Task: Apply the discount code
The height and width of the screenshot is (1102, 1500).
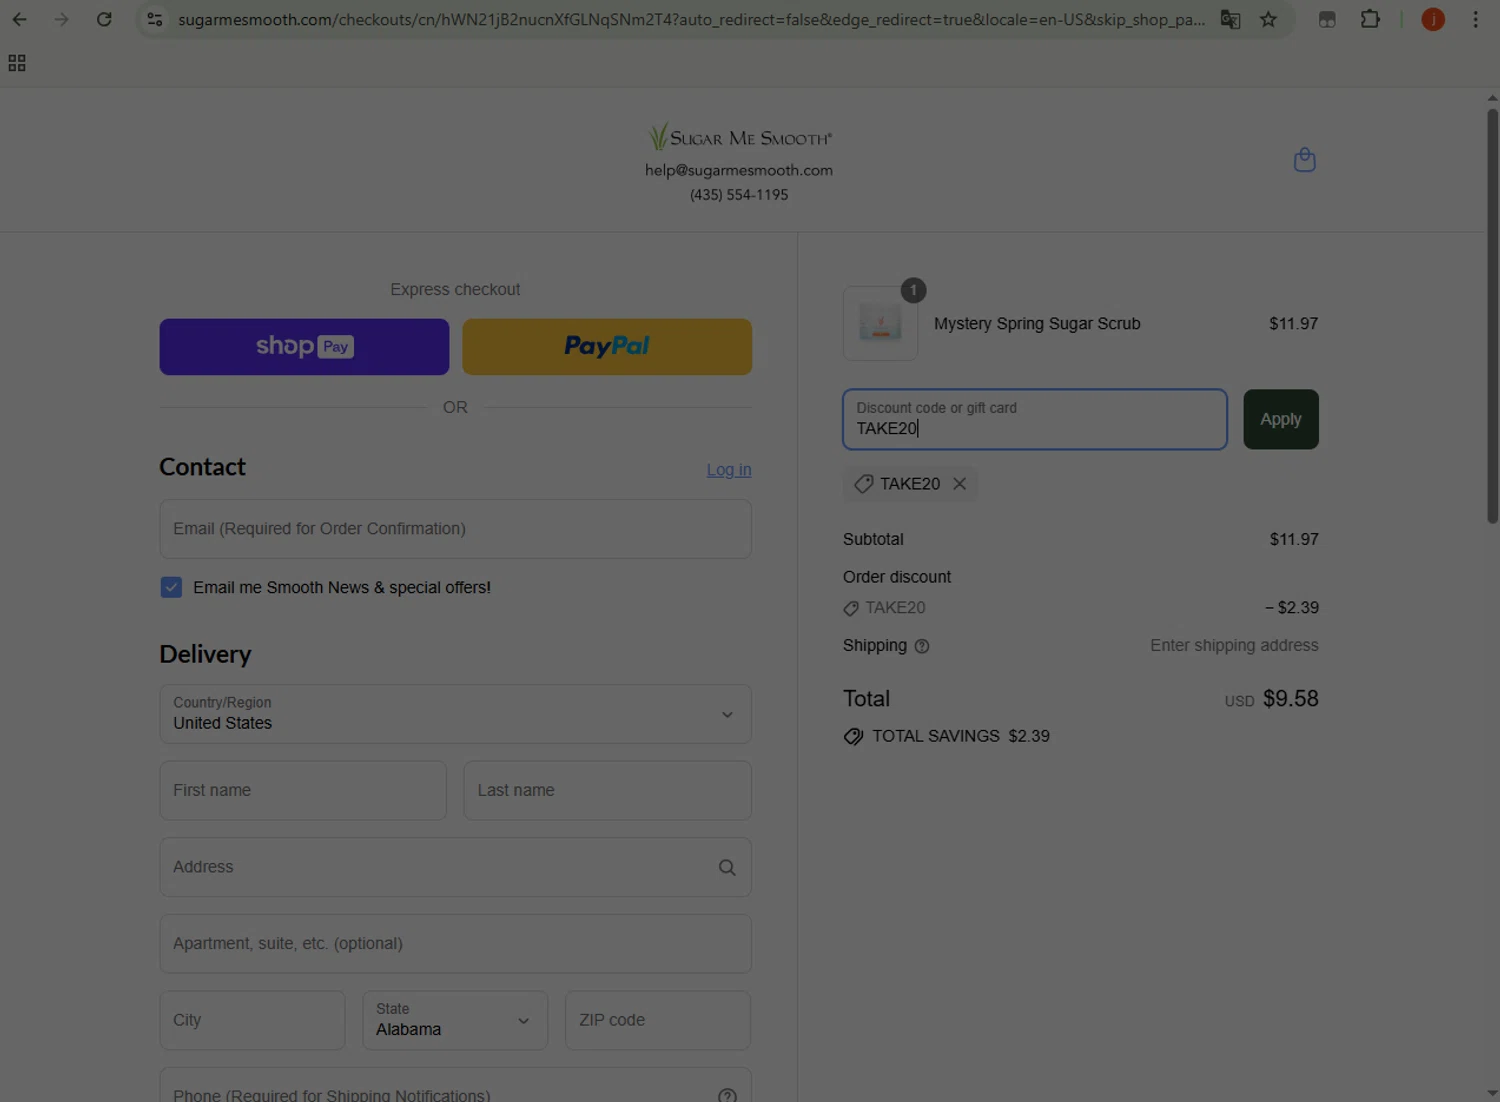Action: (x=1281, y=419)
